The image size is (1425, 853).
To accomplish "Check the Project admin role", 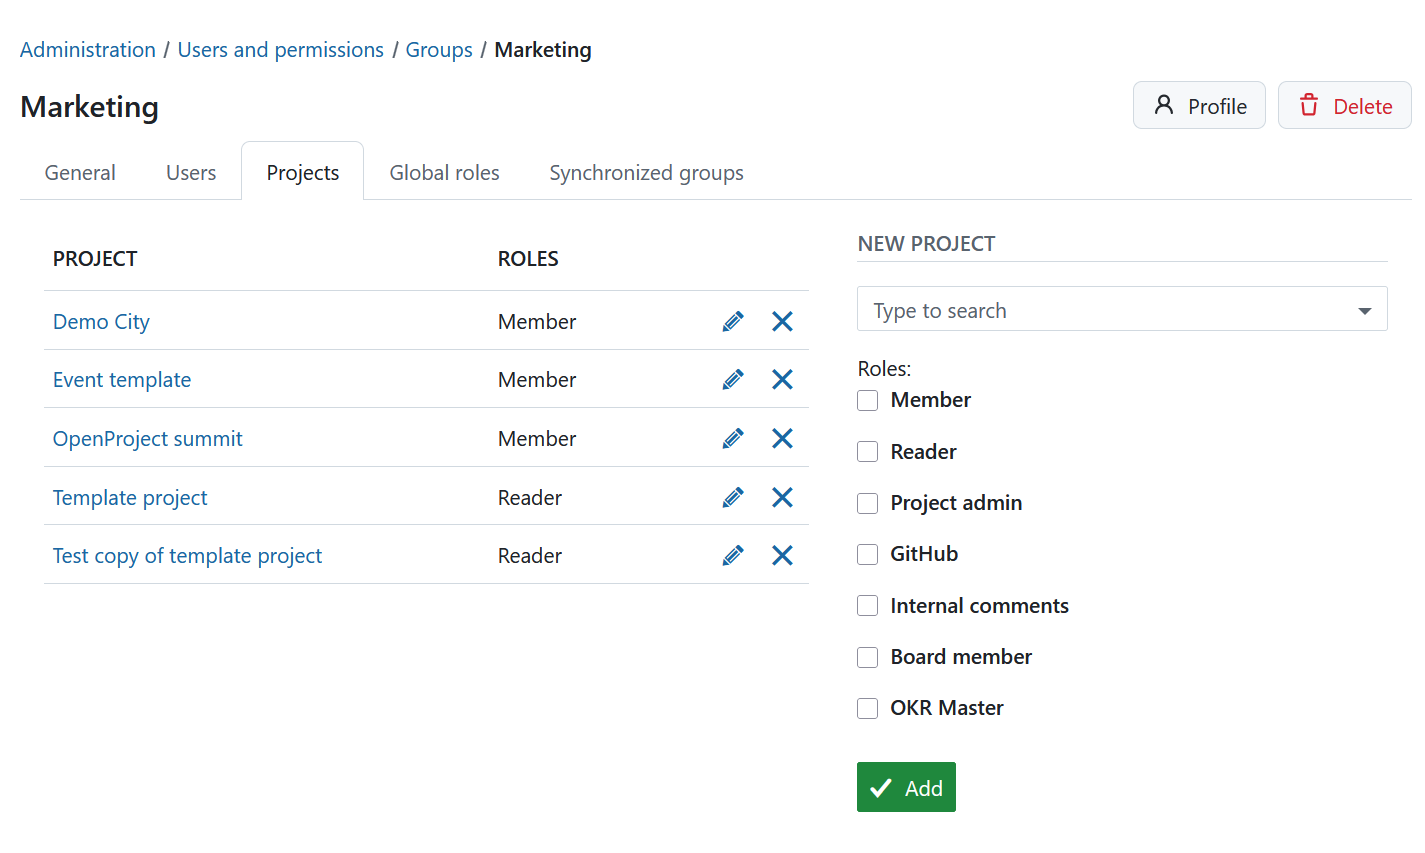I will tap(867, 503).
